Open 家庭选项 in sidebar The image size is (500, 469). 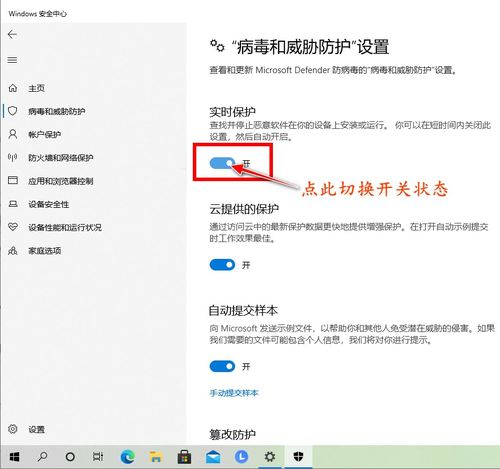tap(44, 251)
